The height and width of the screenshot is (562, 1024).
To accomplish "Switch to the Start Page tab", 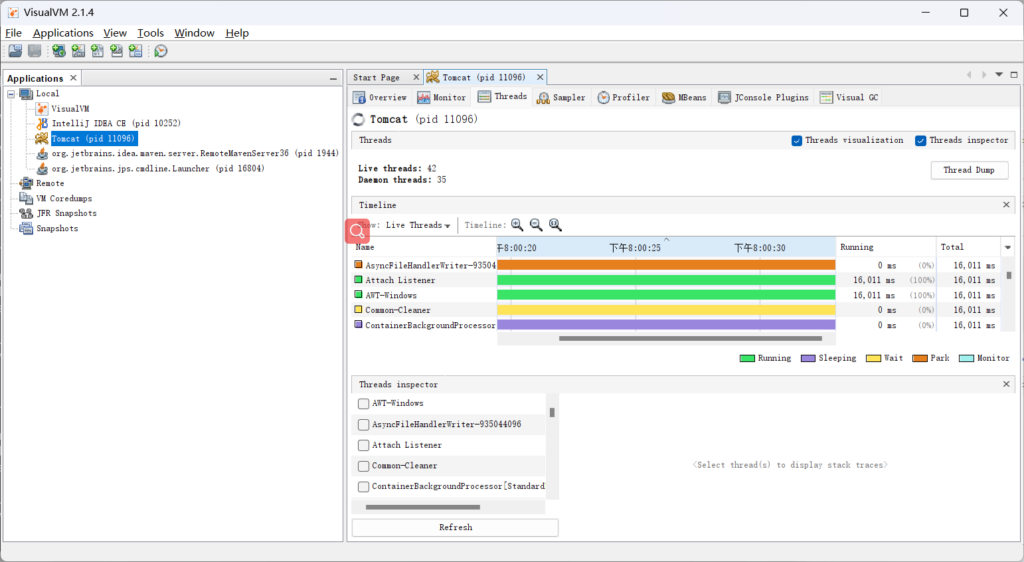I will [376, 78].
